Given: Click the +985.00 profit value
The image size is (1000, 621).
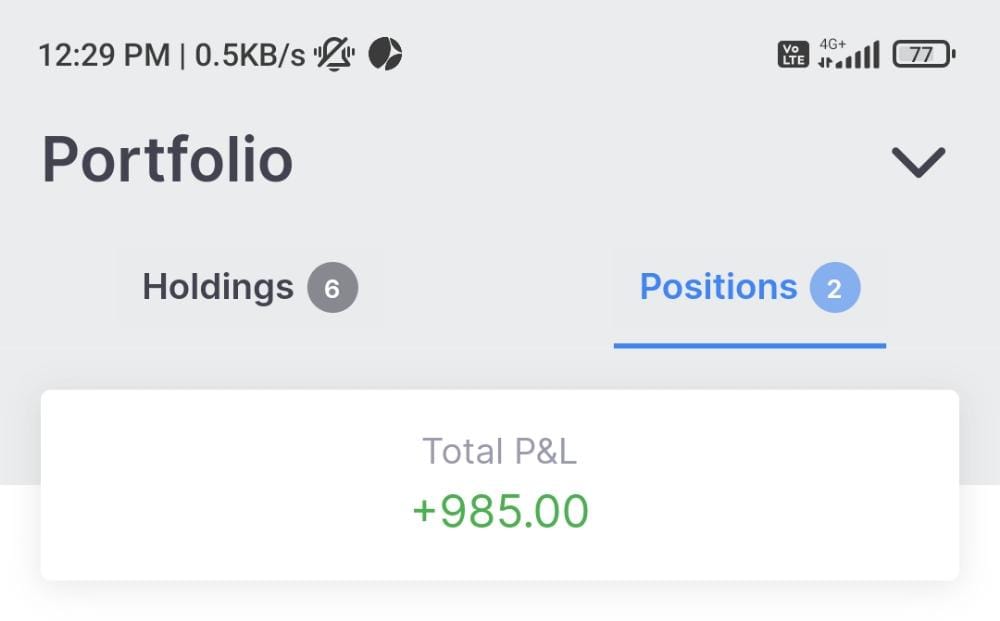Looking at the screenshot, I should coord(500,512).
